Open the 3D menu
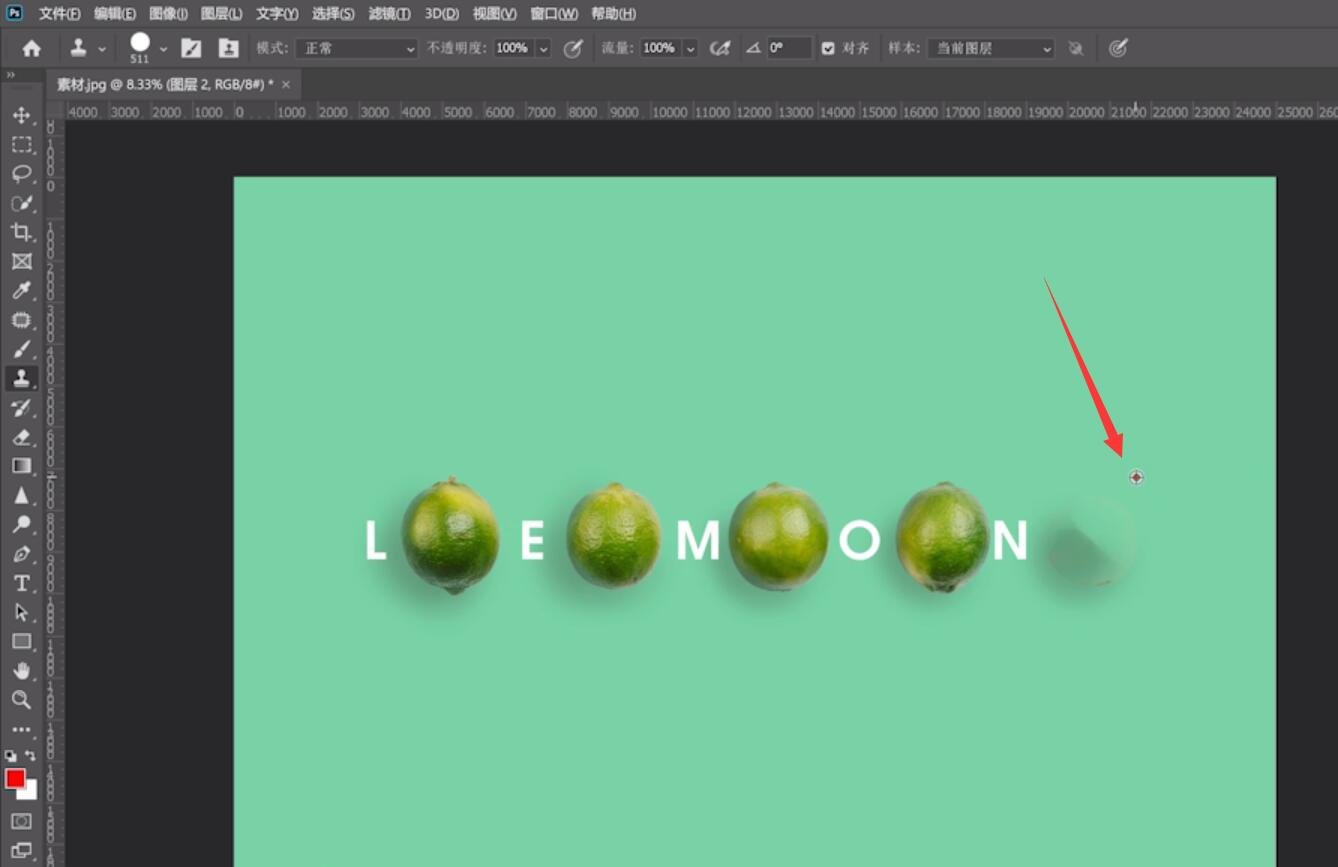 coord(441,14)
